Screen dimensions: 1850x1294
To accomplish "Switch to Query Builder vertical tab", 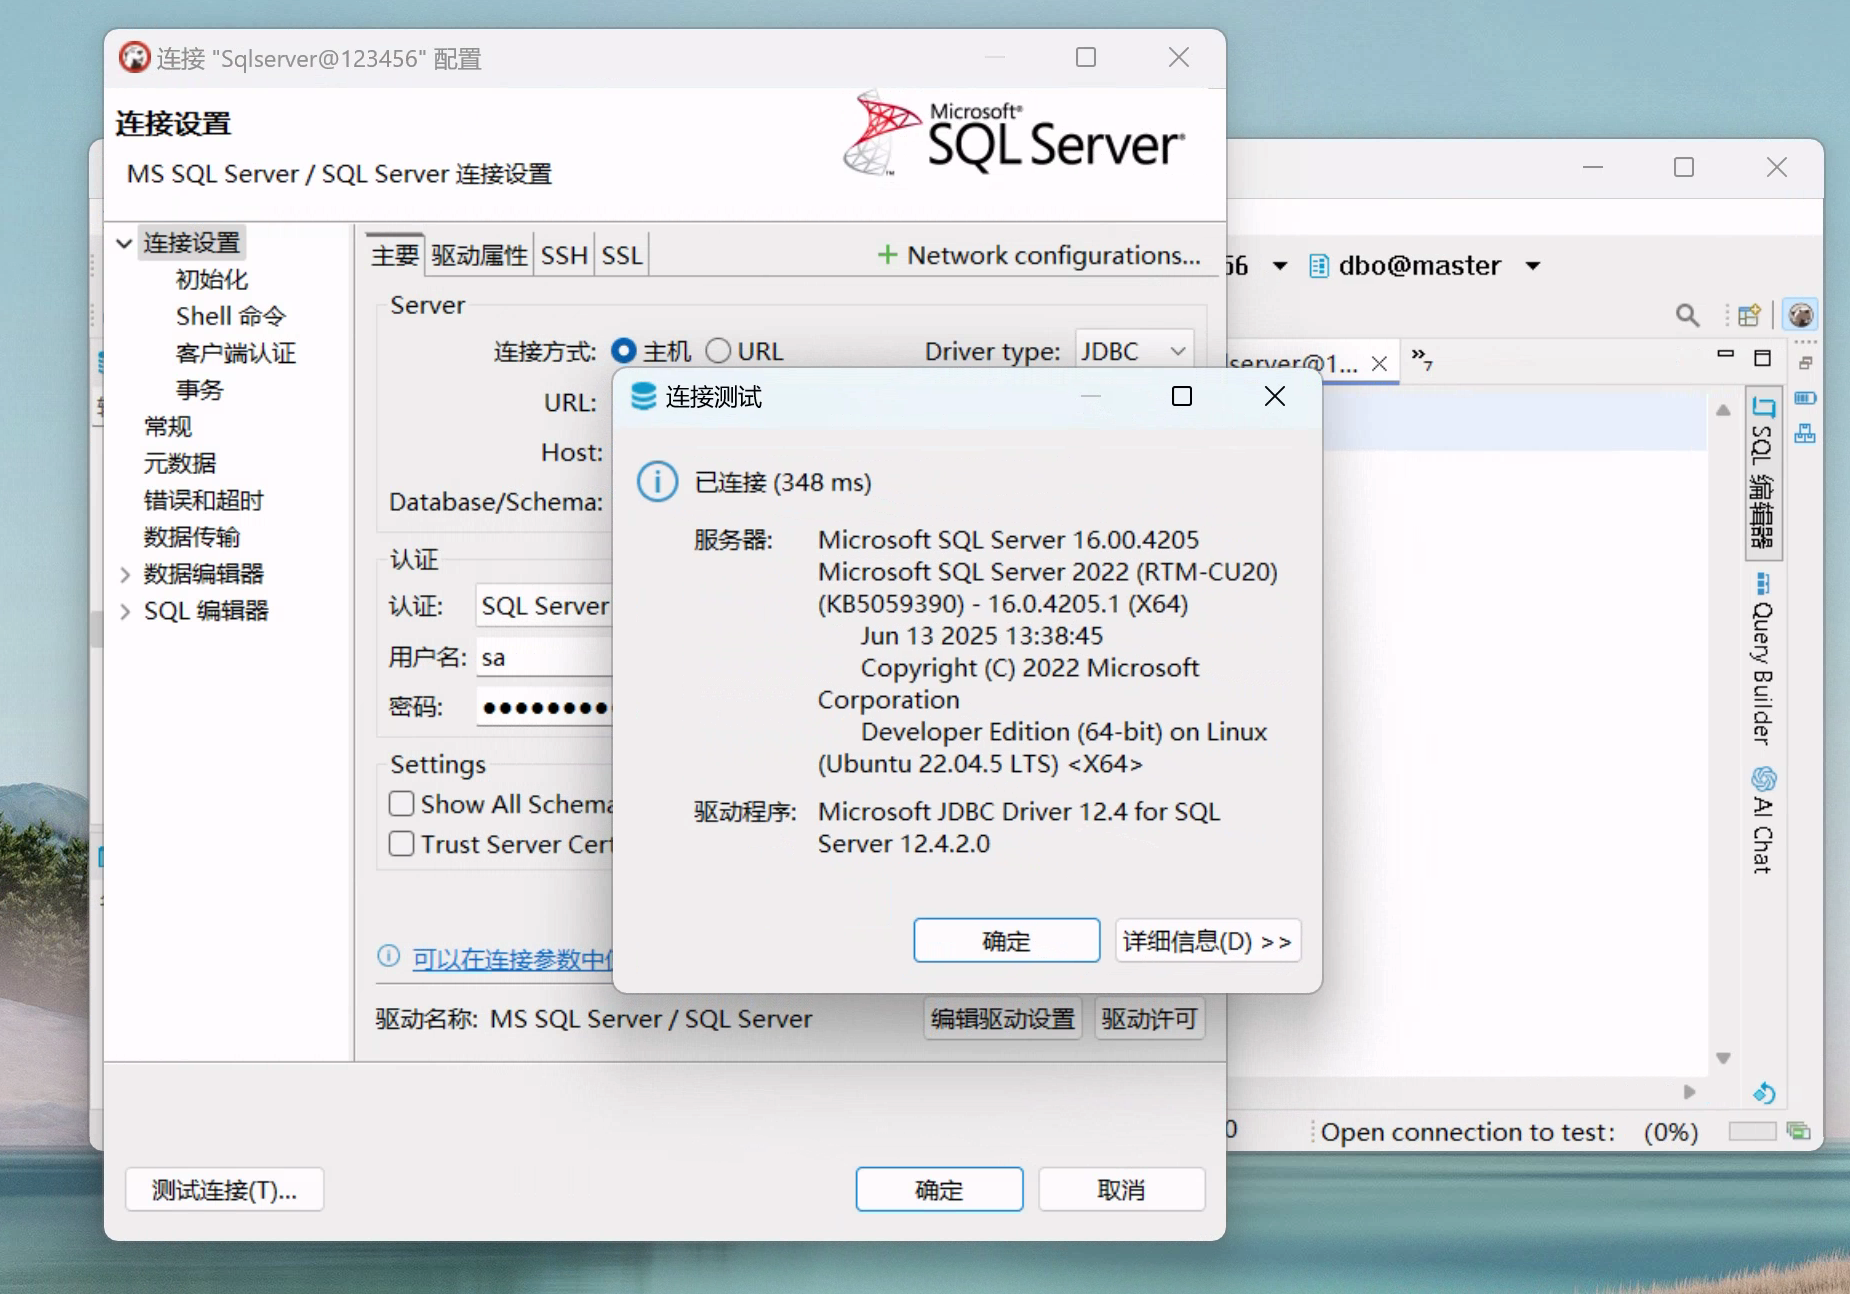I will click(x=1762, y=659).
